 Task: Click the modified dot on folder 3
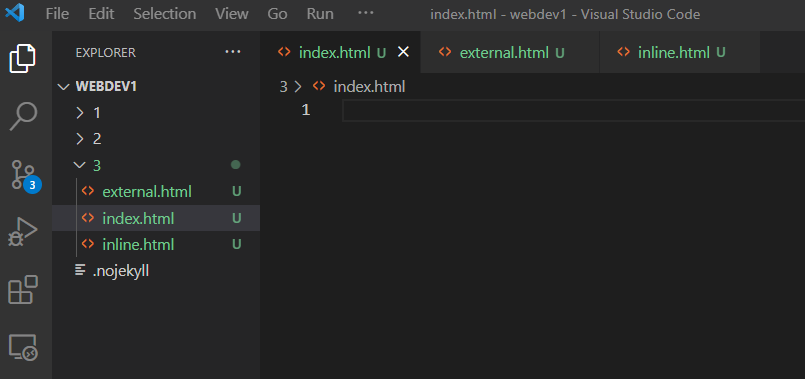pyautogui.click(x=236, y=165)
